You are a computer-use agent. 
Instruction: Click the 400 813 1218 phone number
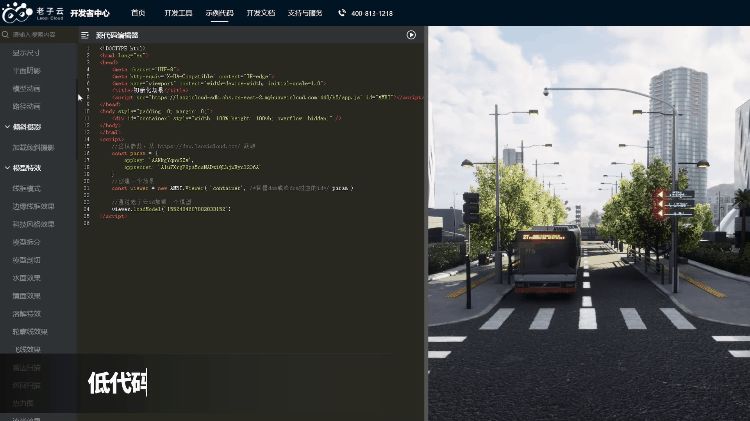pyautogui.click(x=372, y=13)
